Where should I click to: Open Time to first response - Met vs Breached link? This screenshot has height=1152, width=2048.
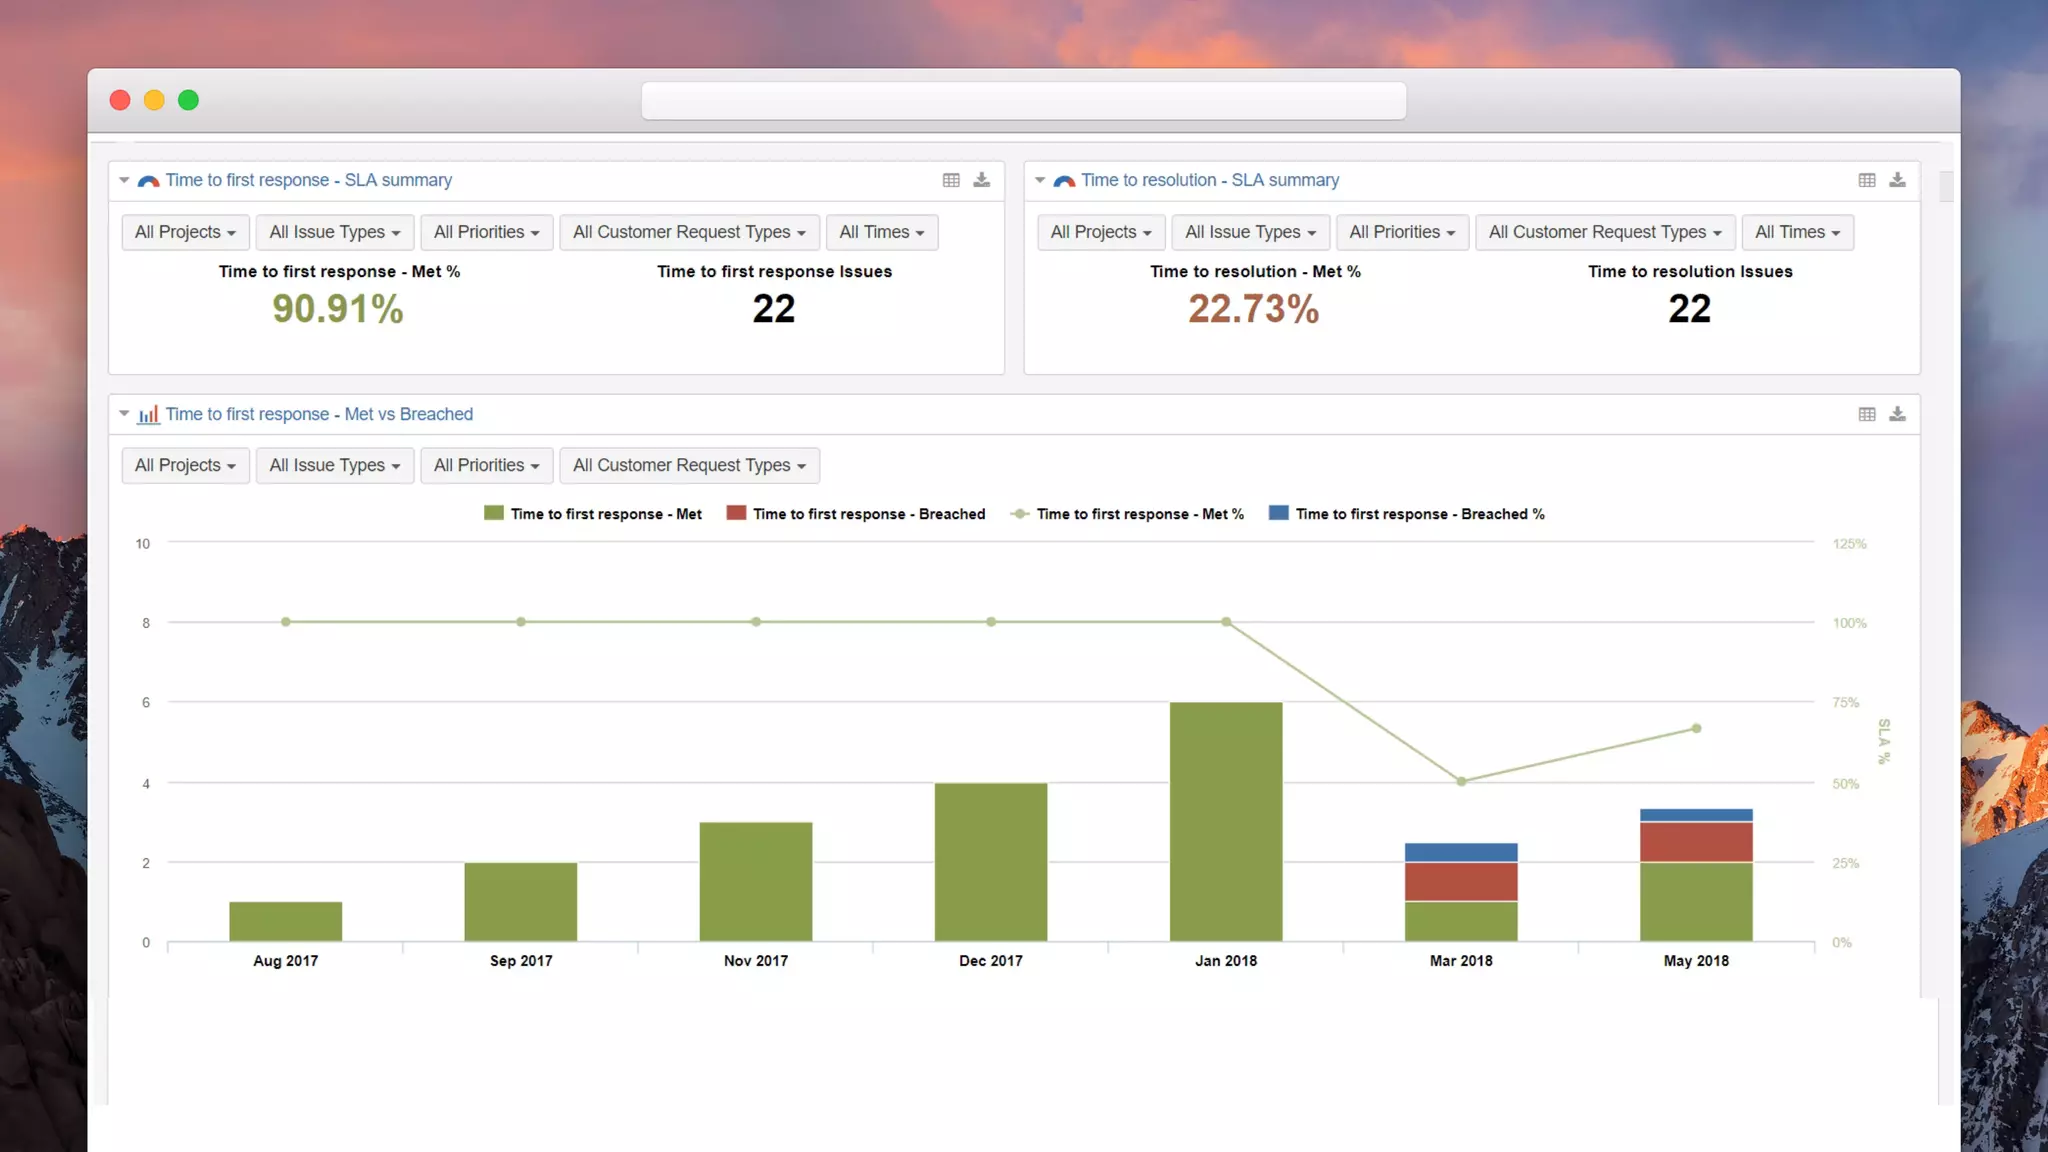(x=319, y=414)
